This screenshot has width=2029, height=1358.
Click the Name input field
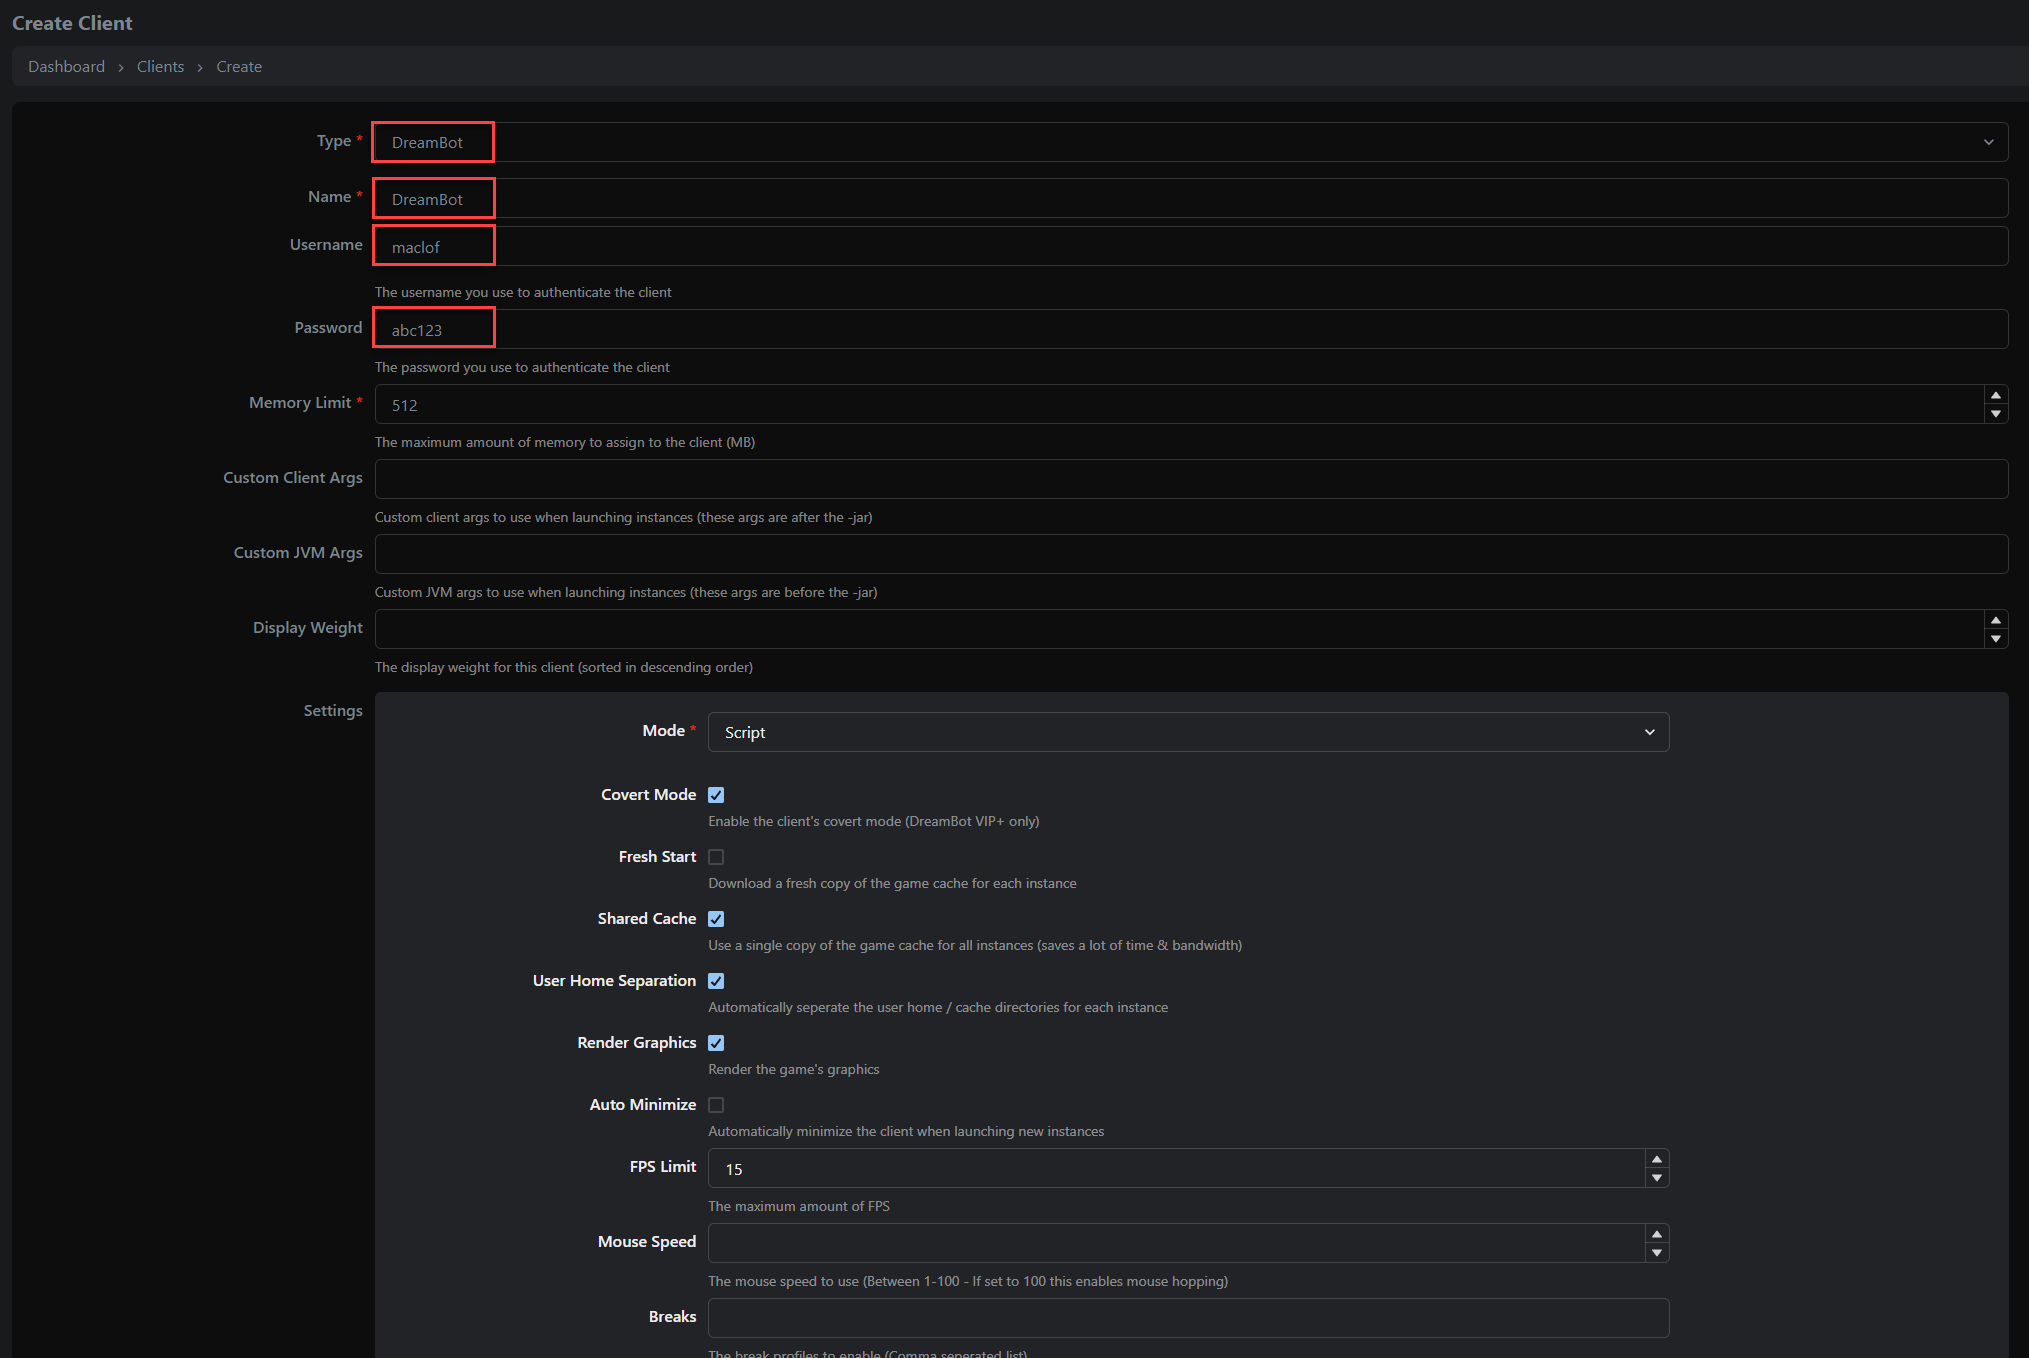click(1191, 198)
